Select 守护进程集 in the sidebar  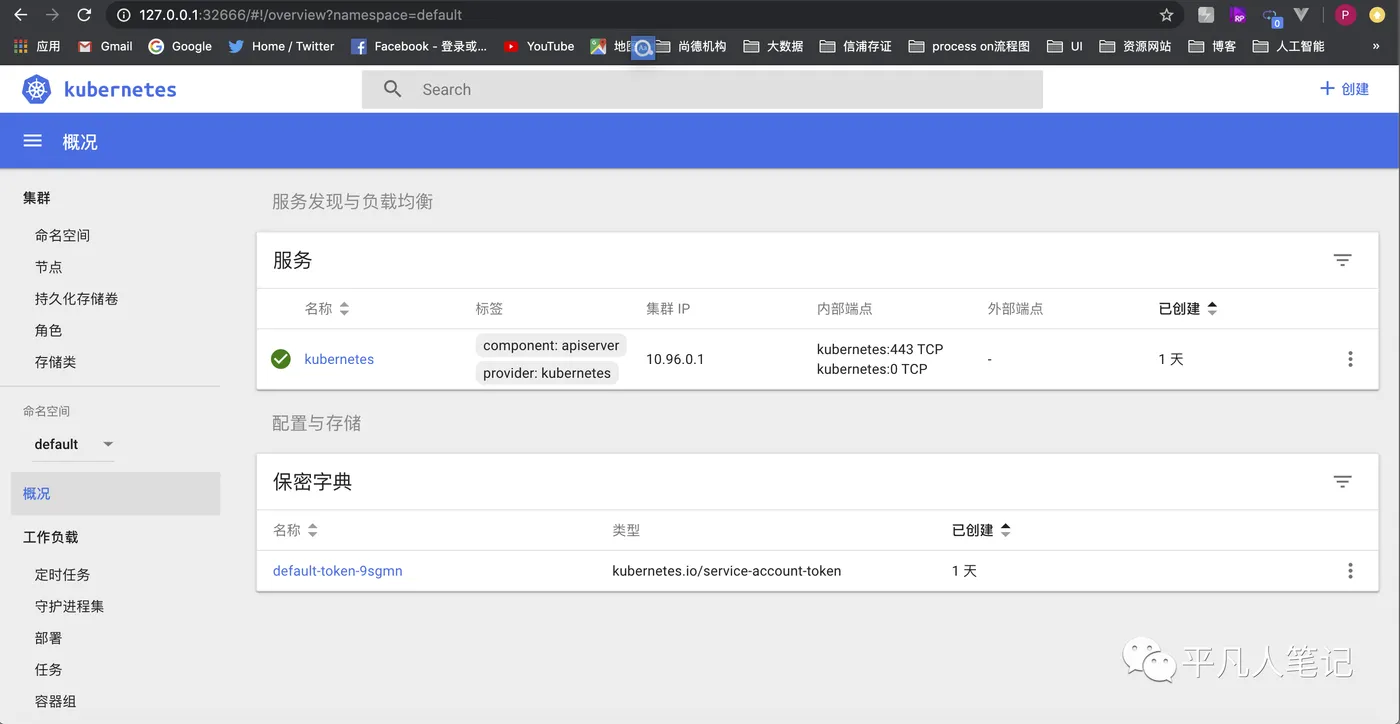[x=69, y=606]
